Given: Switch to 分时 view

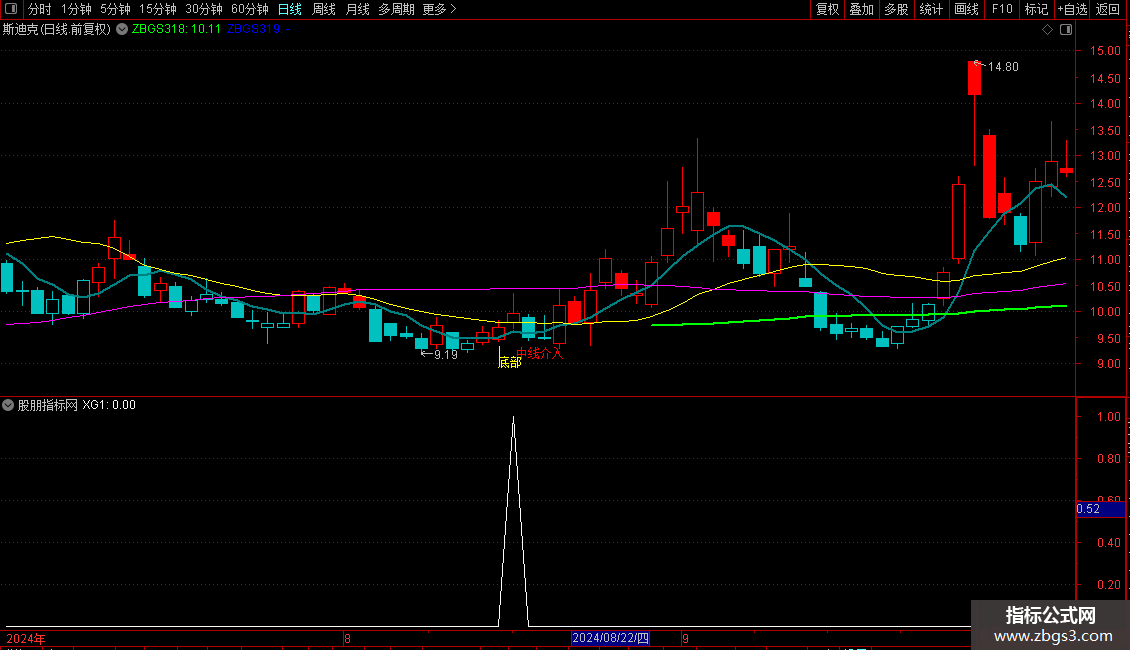Looking at the screenshot, I should pyautogui.click(x=39, y=9).
